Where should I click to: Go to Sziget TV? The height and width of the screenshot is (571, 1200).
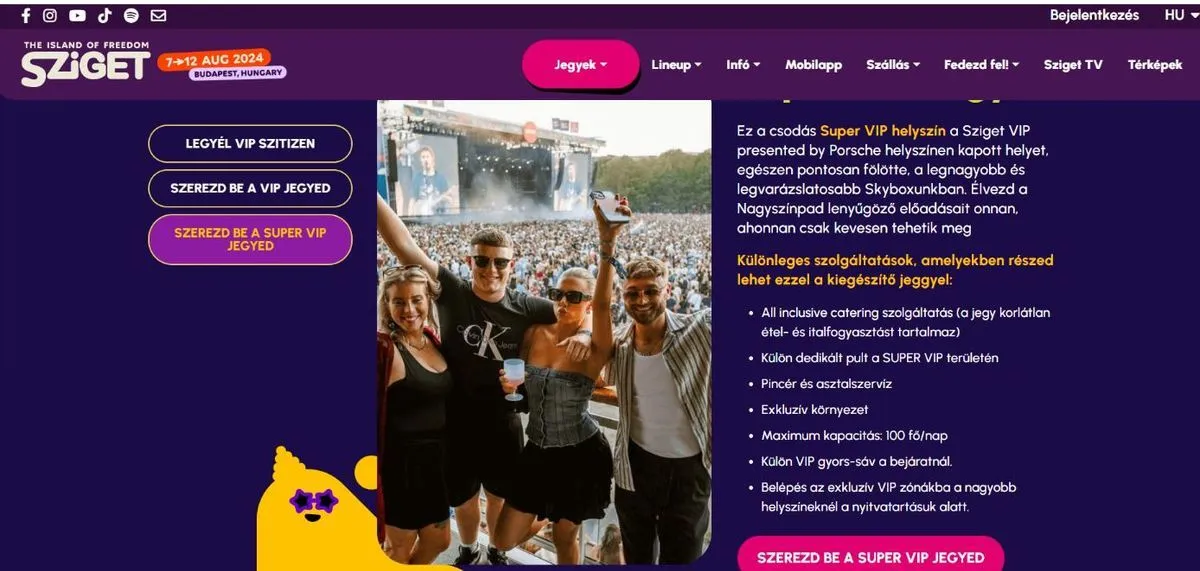[1073, 65]
